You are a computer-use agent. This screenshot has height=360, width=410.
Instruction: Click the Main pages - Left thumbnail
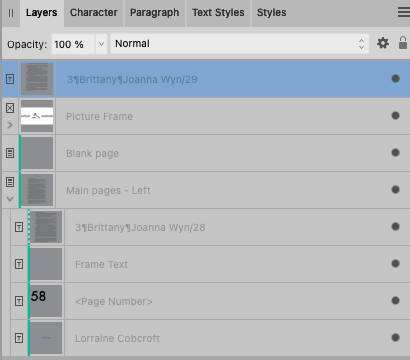[x=37, y=190]
